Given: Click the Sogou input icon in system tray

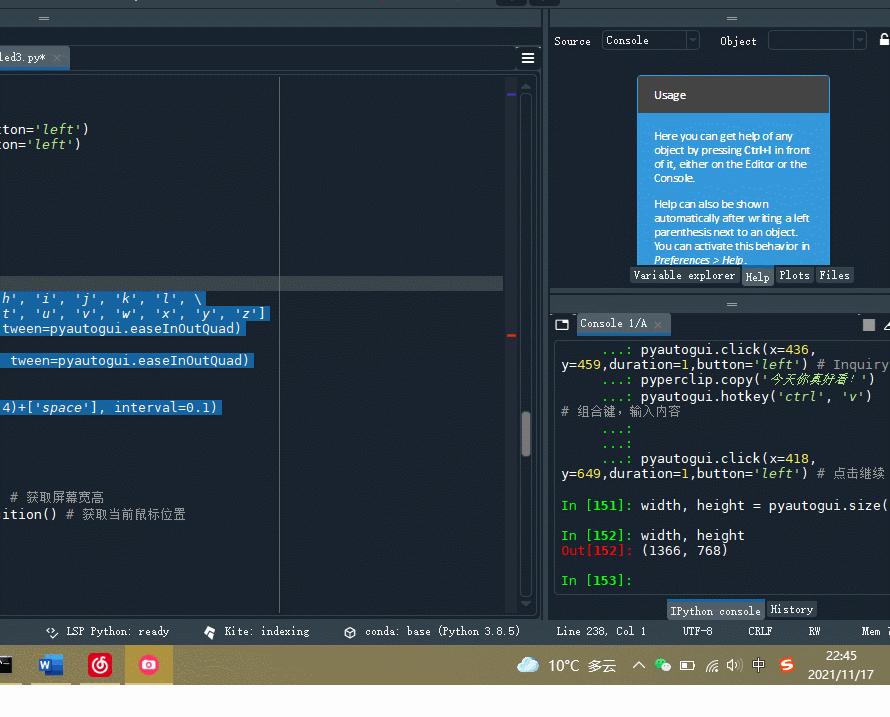Looking at the screenshot, I should (x=785, y=664).
